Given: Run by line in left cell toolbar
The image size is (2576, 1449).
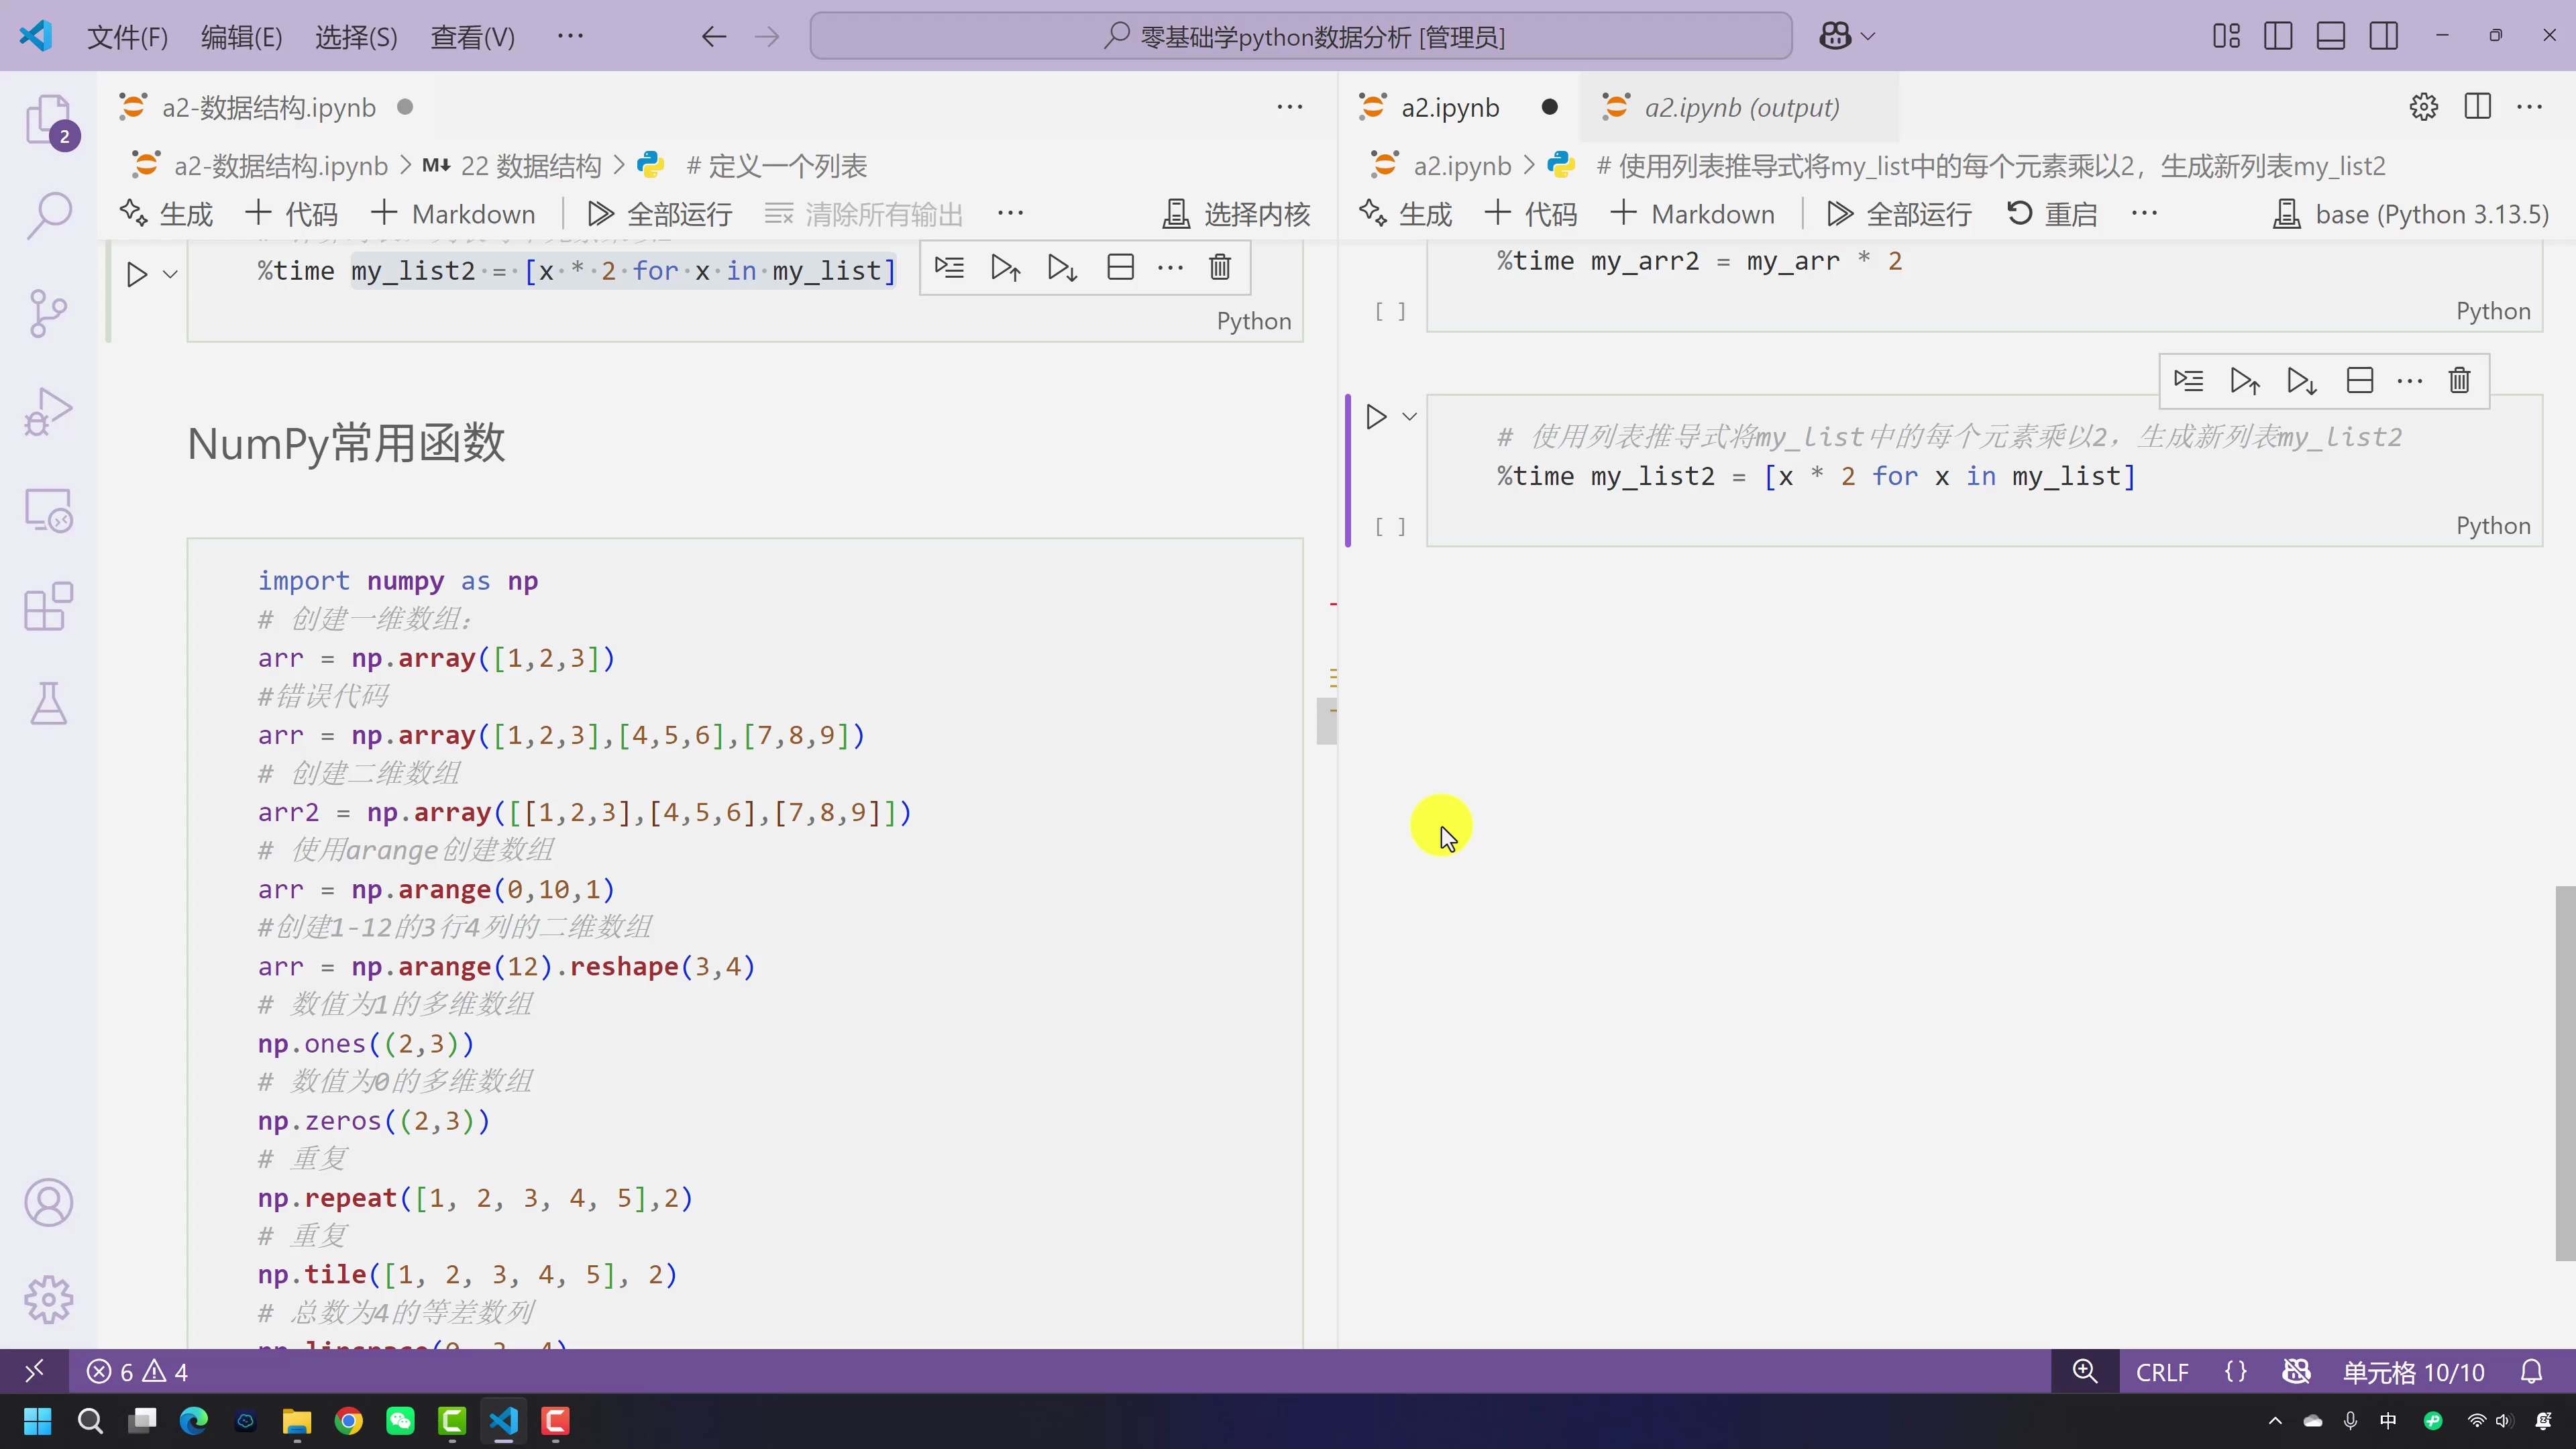Looking at the screenshot, I should pos(949,268).
